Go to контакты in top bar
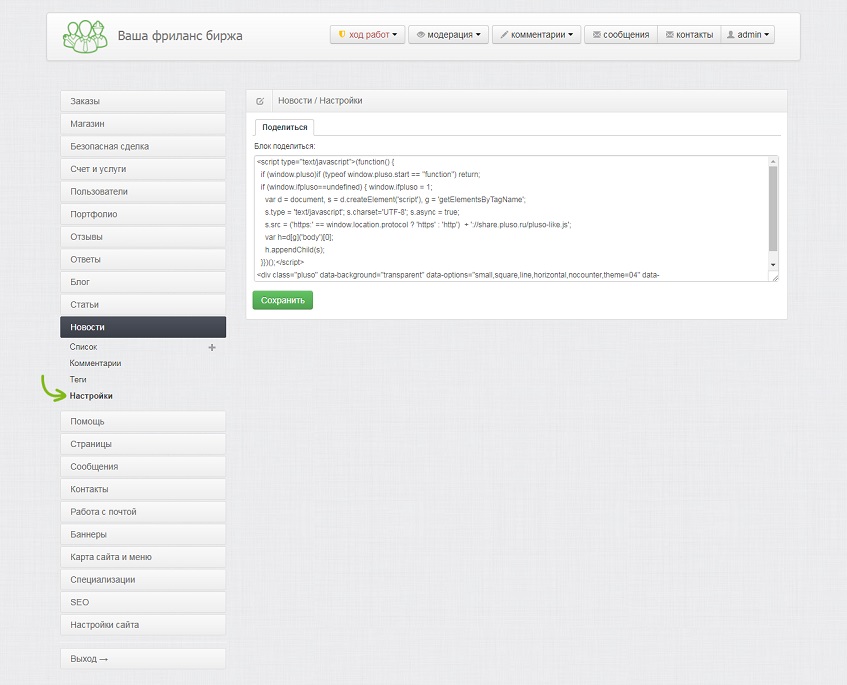Image resolution: width=847 pixels, height=685 pixels. [x=689, y=35]
